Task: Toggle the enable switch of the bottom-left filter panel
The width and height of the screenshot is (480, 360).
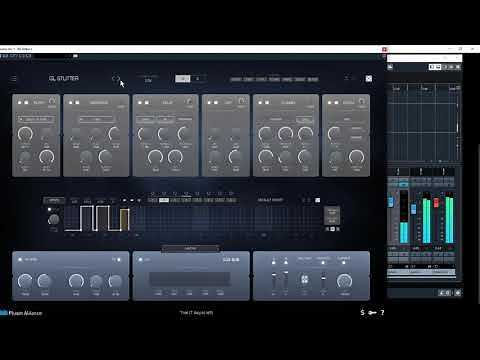Action: (x=20, y=259)
